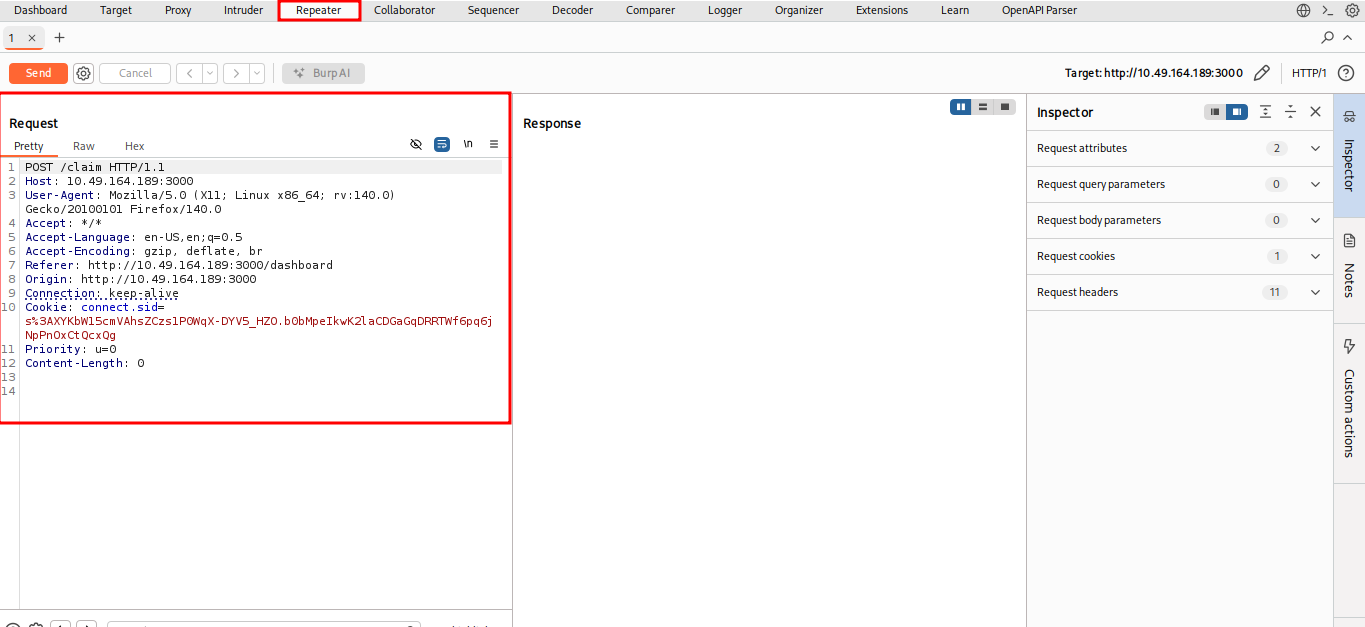Image resolution: width=1365 pixels, height=627 pixels.
Task: Click the Burp AI sparkle button
Action: [323, 73]
